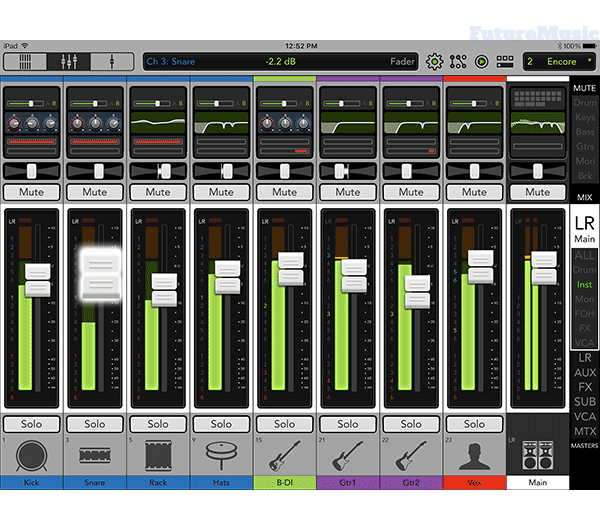The image size is (600, 530).
Task: Mute the Kick channel
Action: tap(32, 192)
